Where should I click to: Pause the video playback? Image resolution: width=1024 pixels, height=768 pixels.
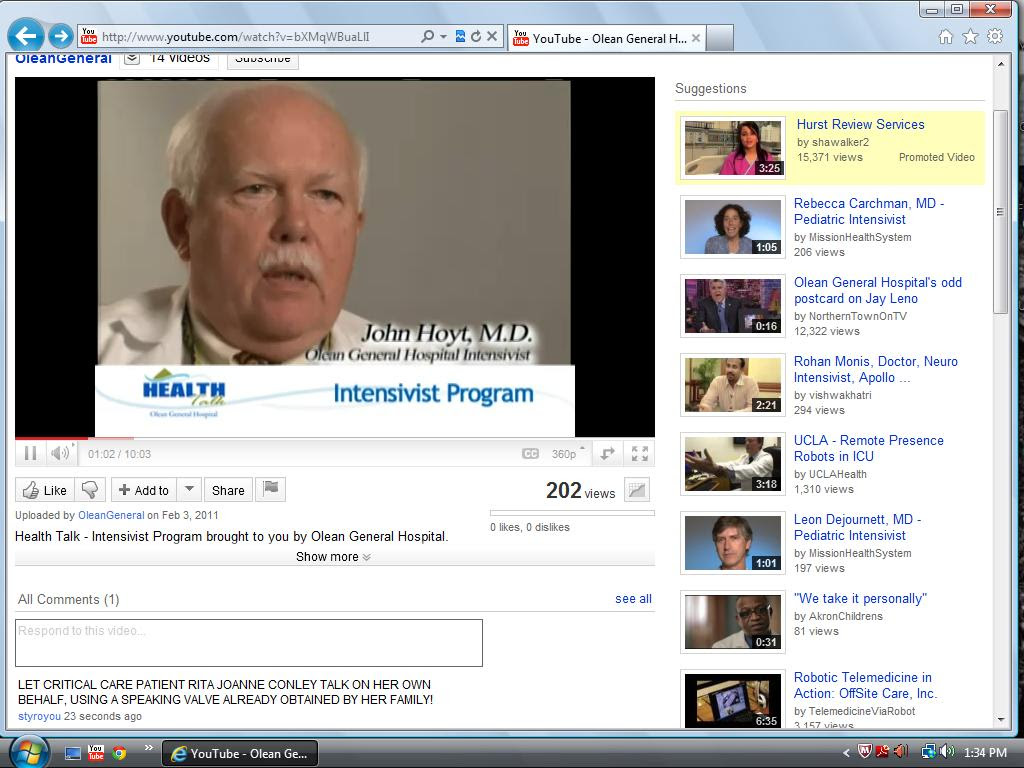click(30, 453)
